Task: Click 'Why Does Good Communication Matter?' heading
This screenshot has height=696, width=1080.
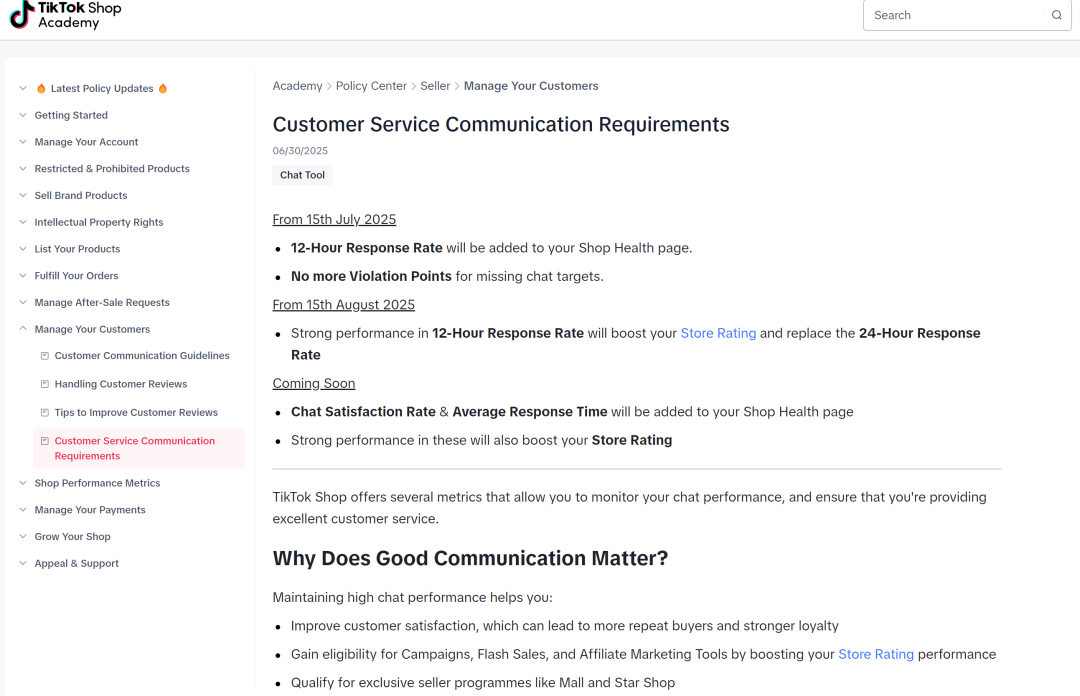Action: (470, 558)
